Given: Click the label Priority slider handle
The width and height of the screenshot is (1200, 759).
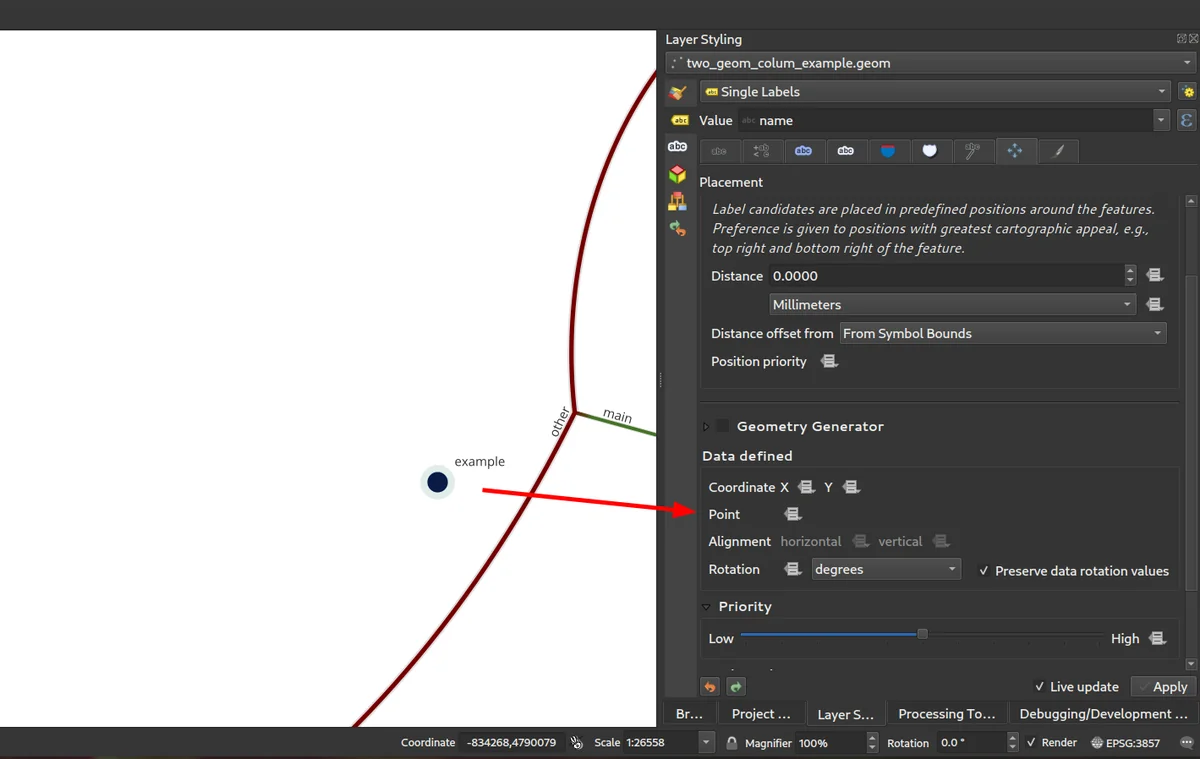Looking at the screenshot, I should (x=922, y=634).
